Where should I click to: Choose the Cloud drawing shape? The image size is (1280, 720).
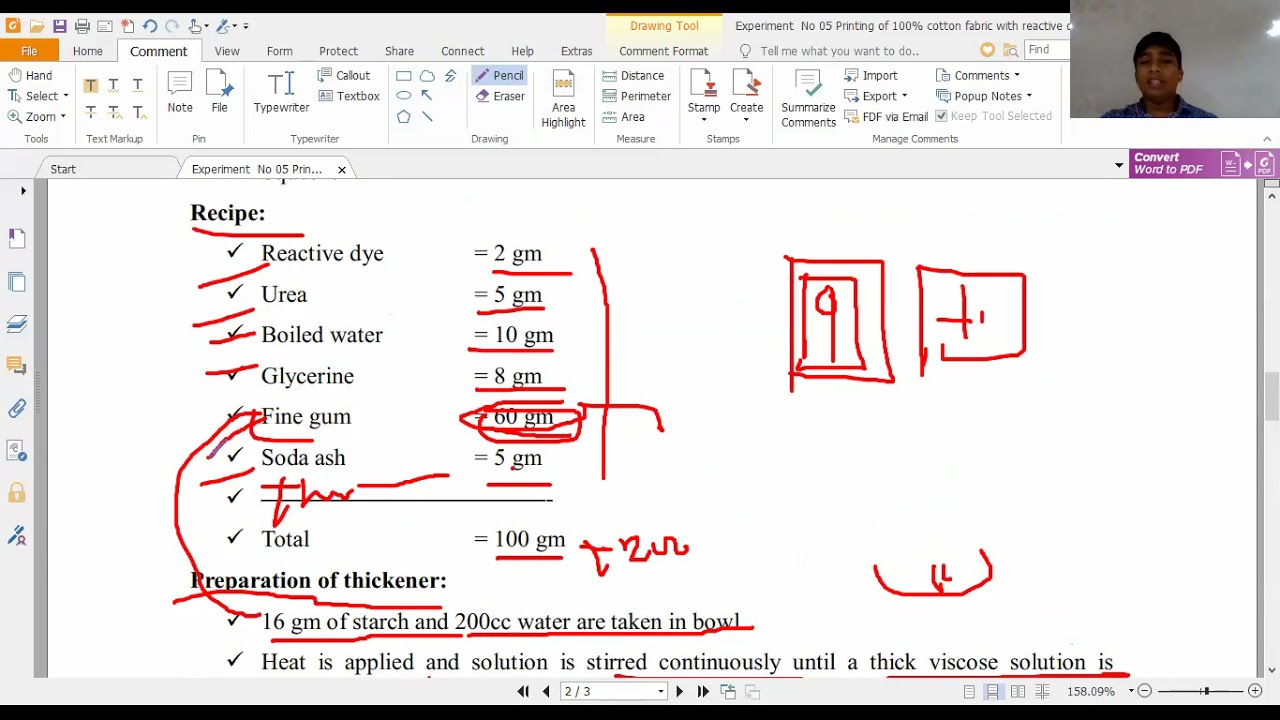pyautogui.click(x=427, y=76)
